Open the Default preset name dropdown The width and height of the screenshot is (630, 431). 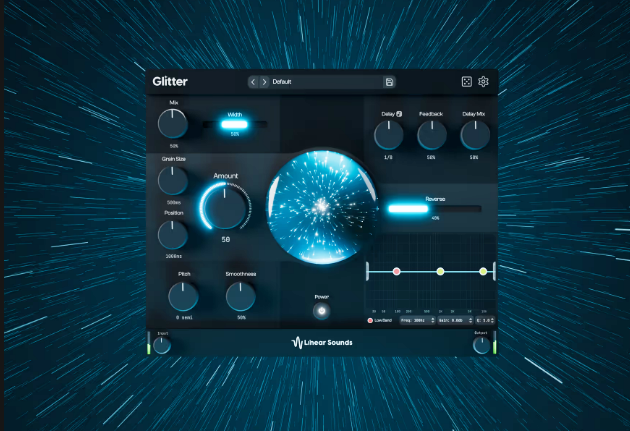325,82
